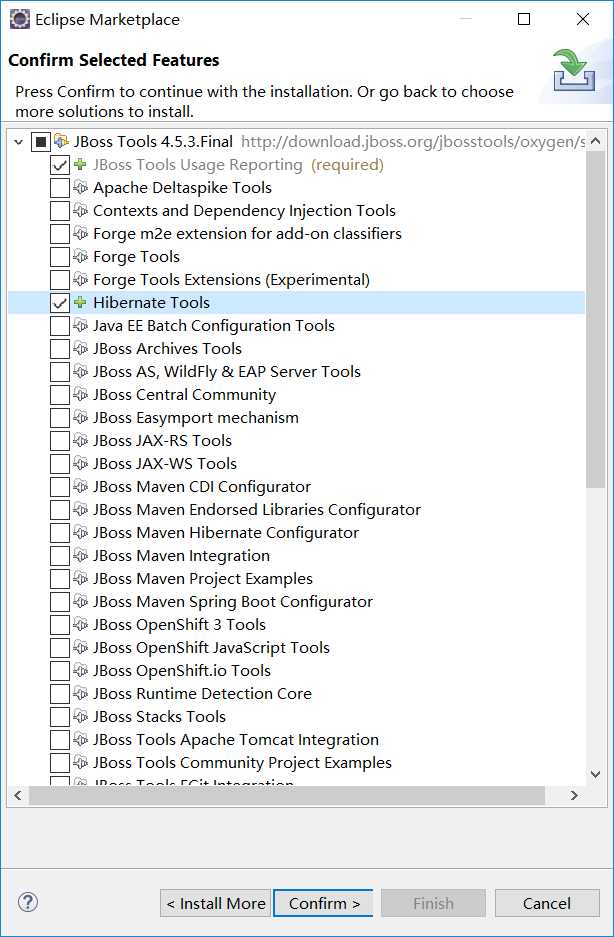This screenshot has width=614, height=937.
Task: Enable the Apache Deltaspike Tools checkbox
Action: point(60,188)
